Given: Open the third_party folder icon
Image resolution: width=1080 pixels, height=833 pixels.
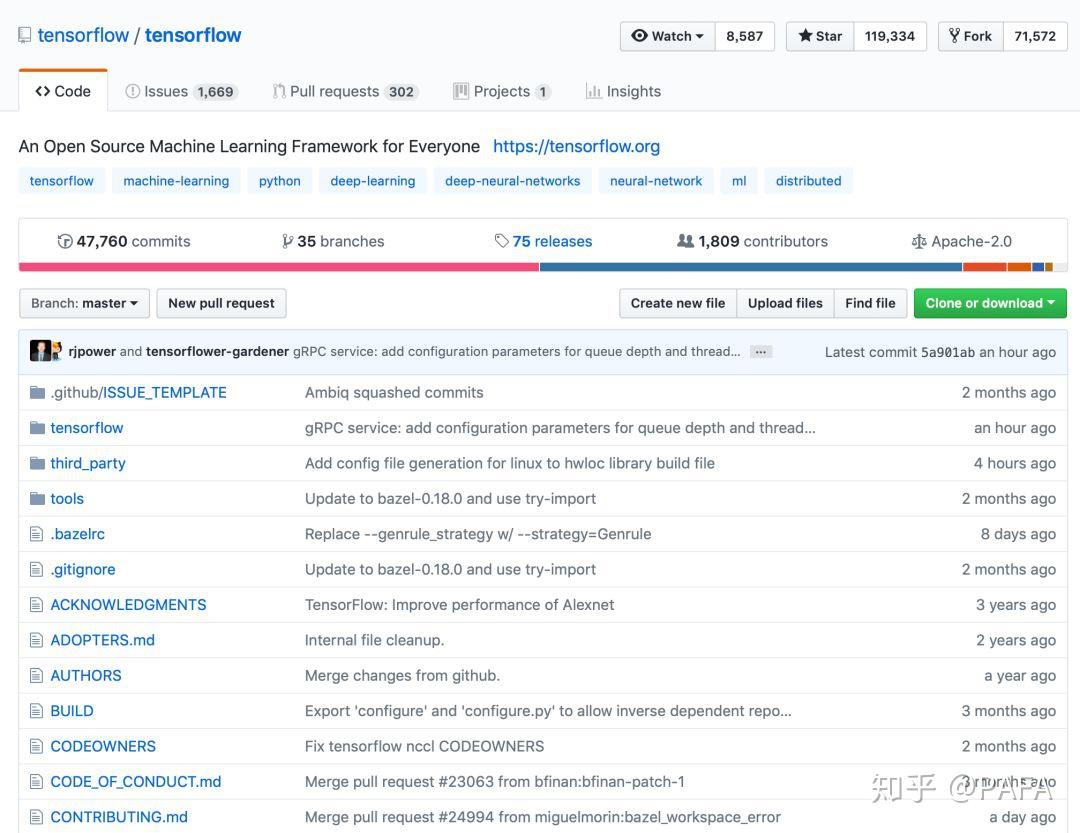Looking at the screenshot, I should [36, 463].
